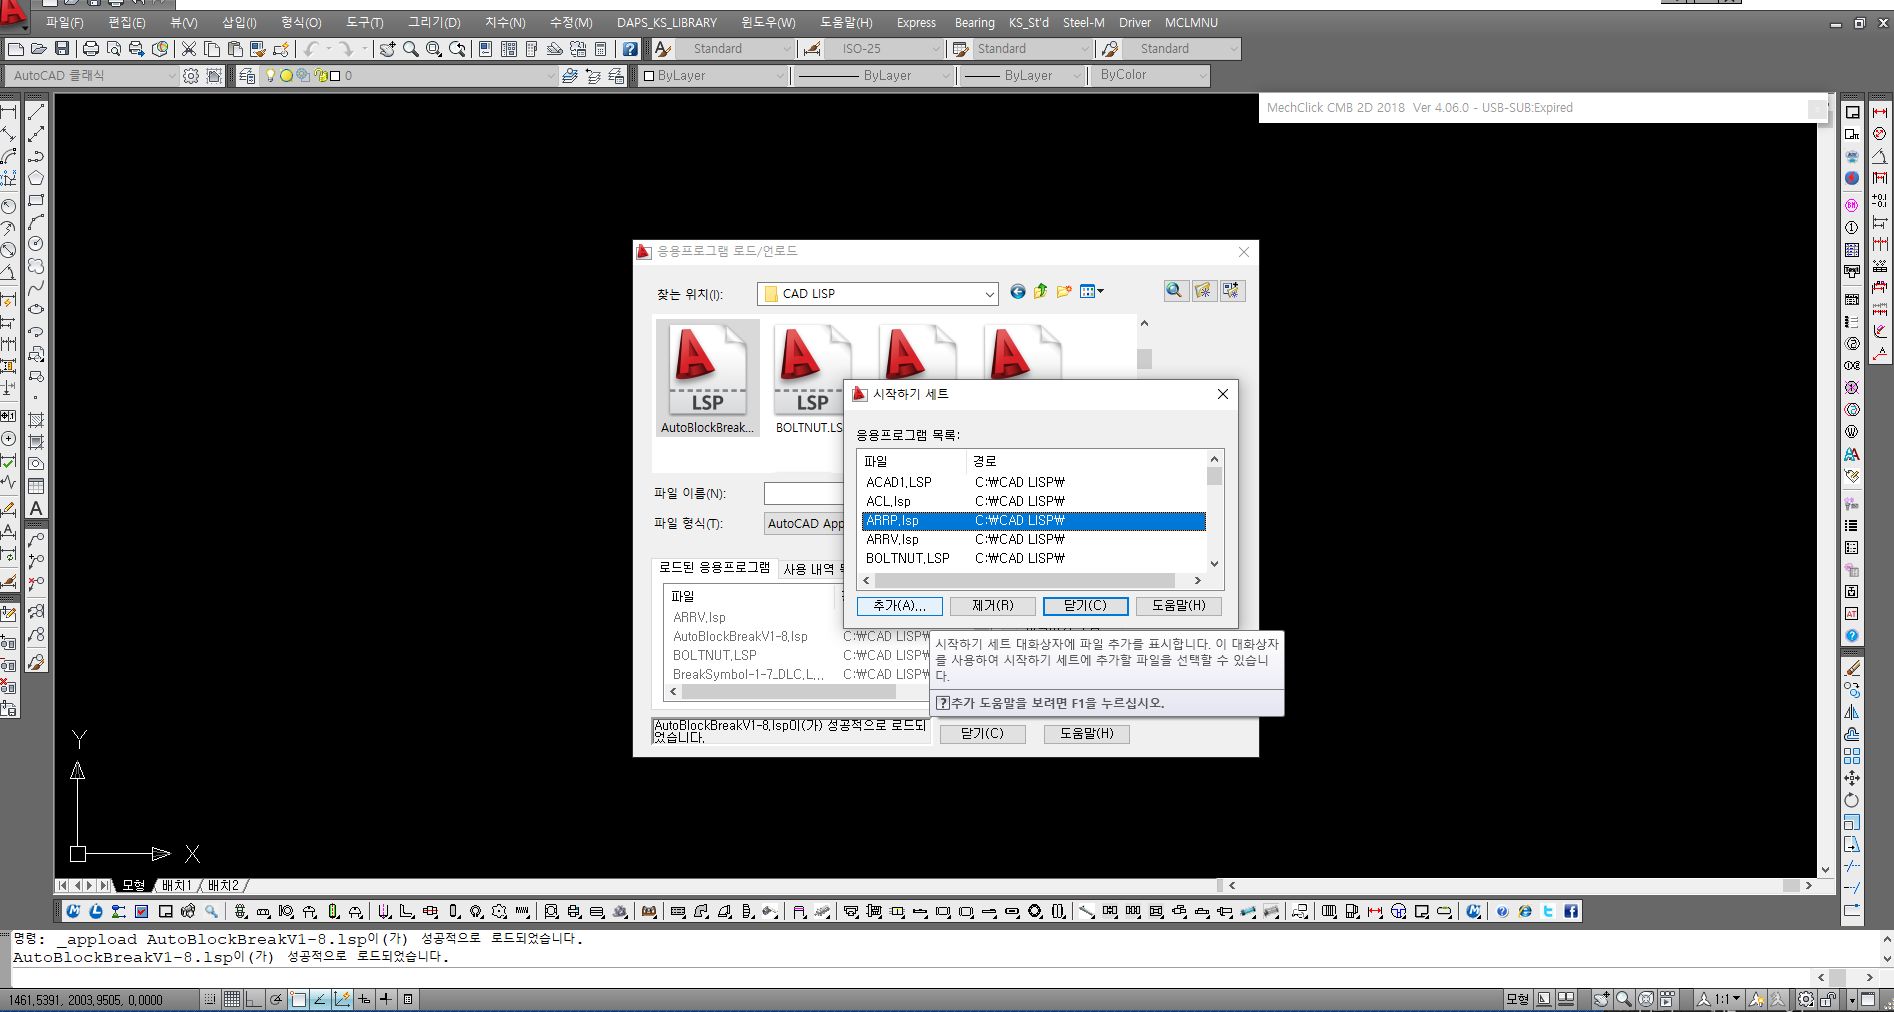Expand the 'CAD LISP' location dropdown

point(989,294)
